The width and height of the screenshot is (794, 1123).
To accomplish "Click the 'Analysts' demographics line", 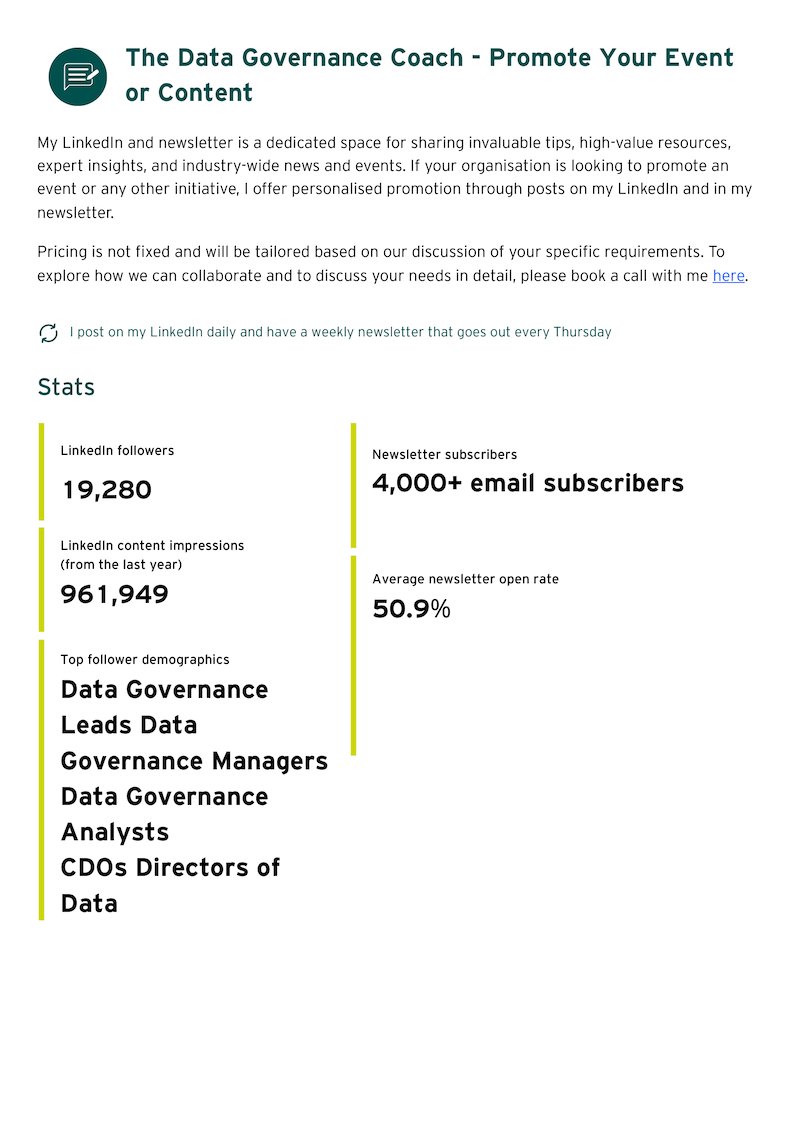I will 115,832.
